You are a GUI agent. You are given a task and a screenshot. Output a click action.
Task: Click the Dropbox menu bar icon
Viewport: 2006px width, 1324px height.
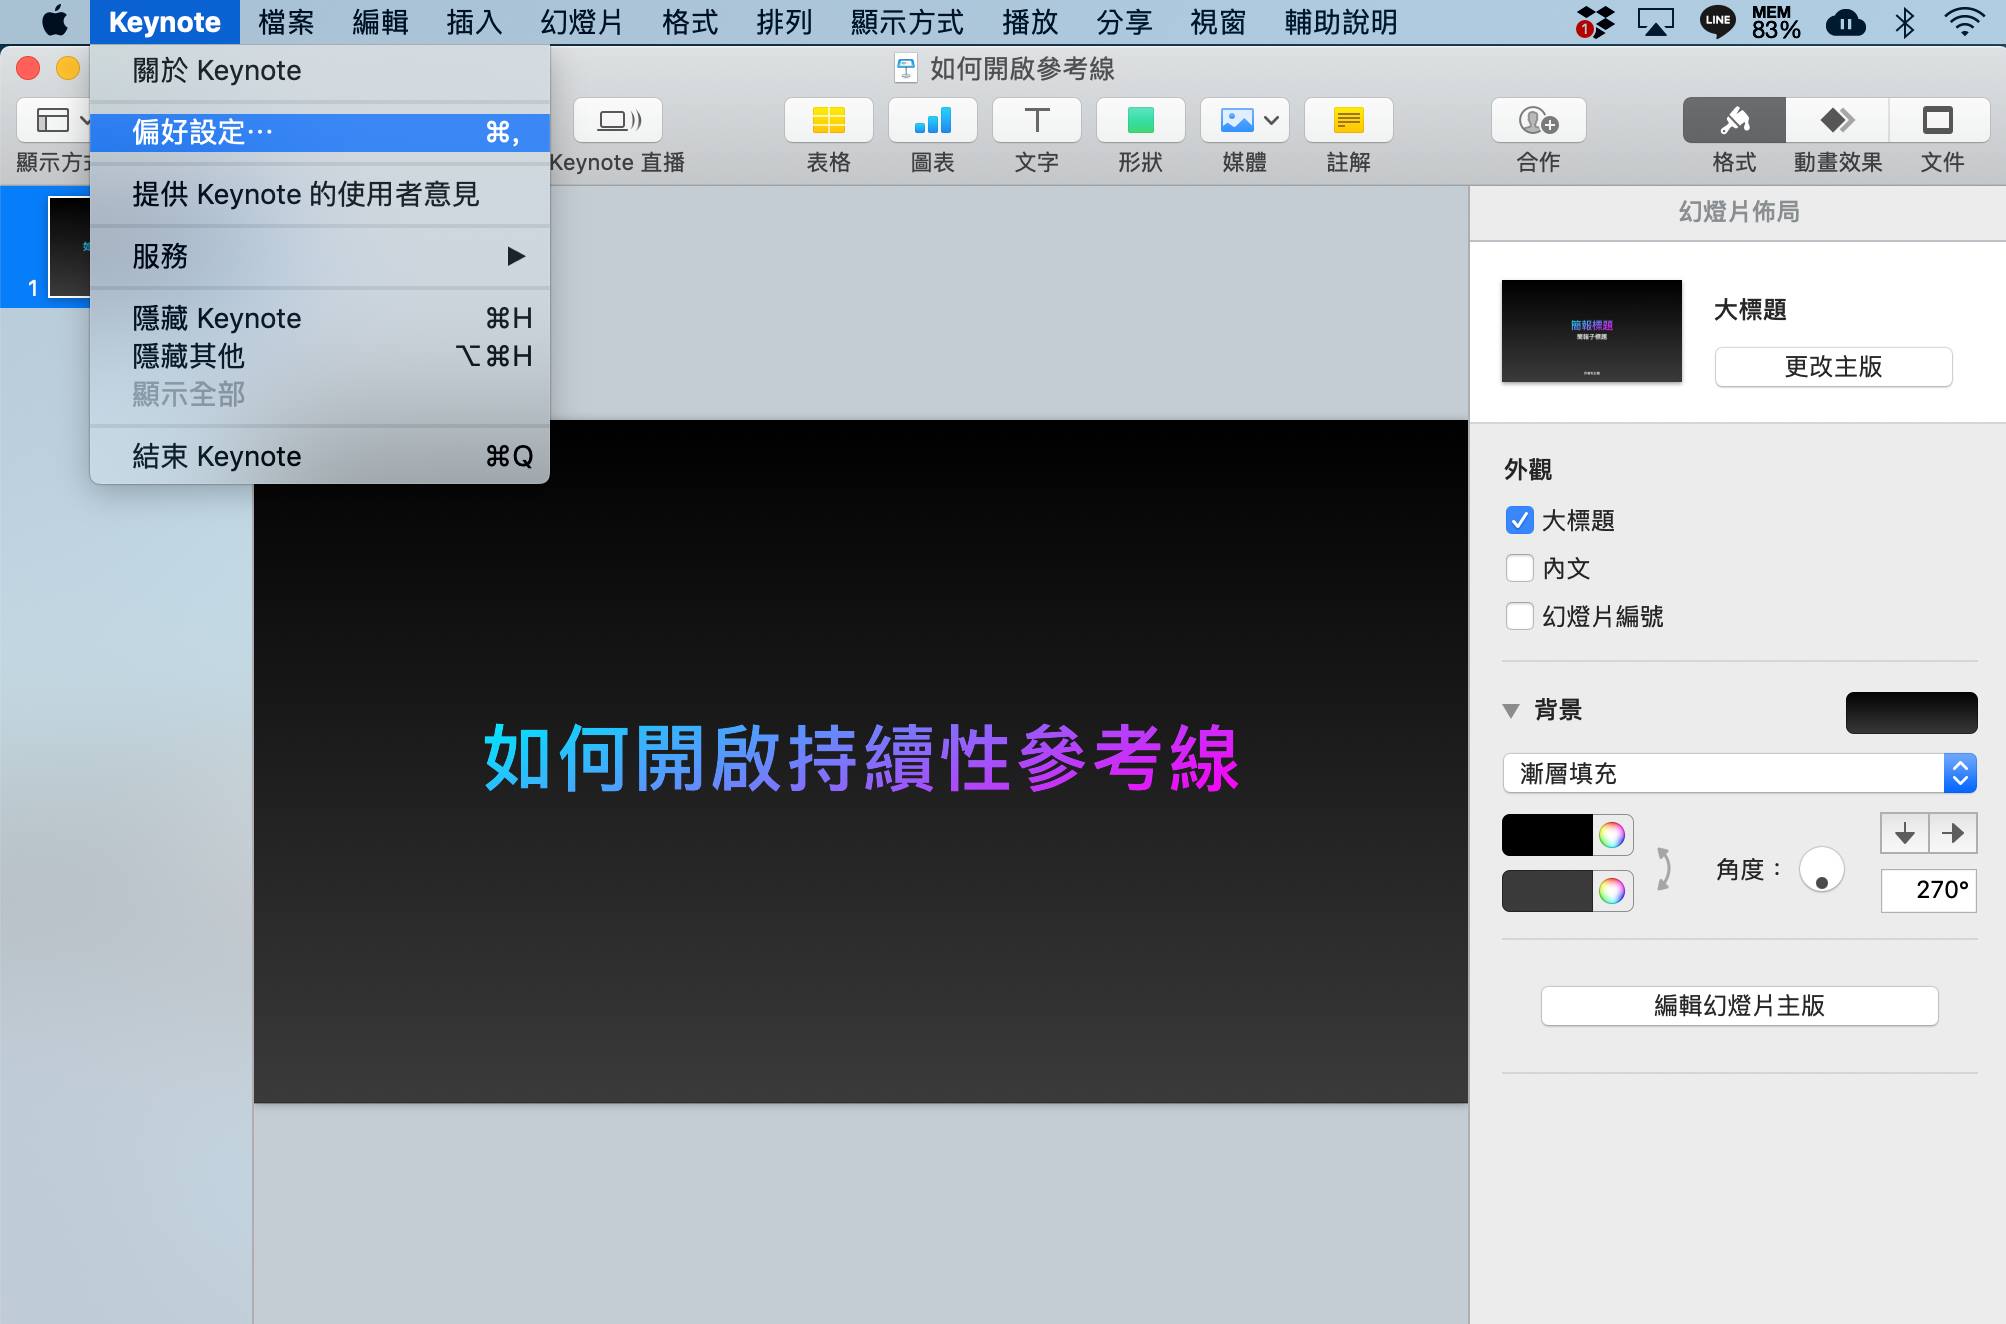(x=1595, y=21)
